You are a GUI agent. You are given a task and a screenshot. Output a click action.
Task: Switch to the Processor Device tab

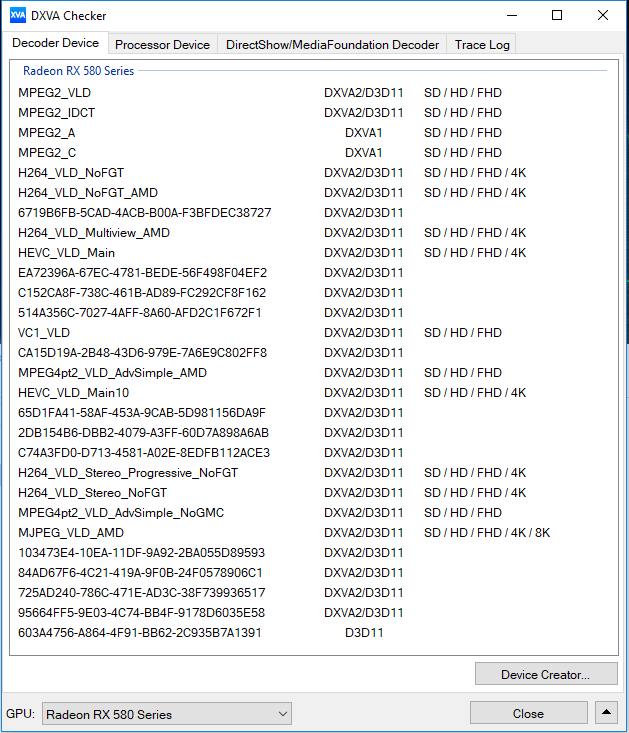tap(162, 44)
